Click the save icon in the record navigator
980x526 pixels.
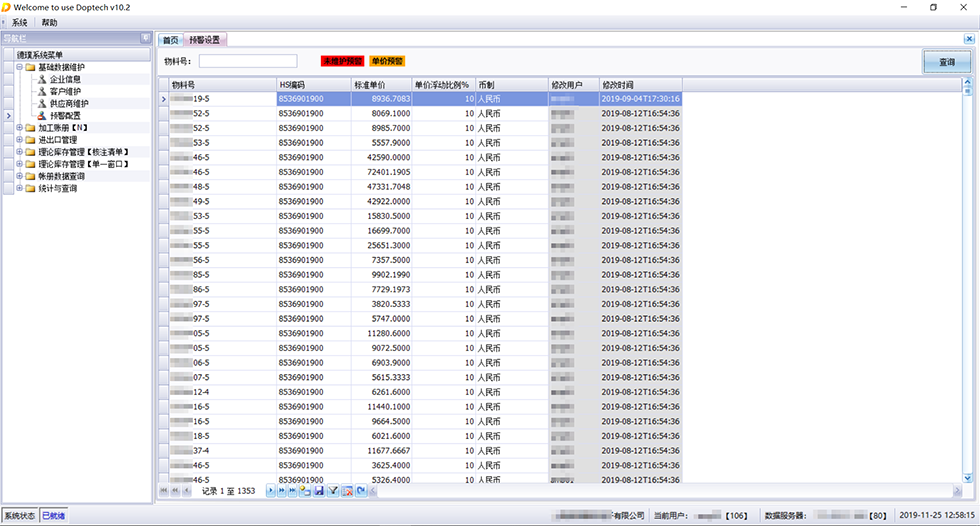pos(319,491)
